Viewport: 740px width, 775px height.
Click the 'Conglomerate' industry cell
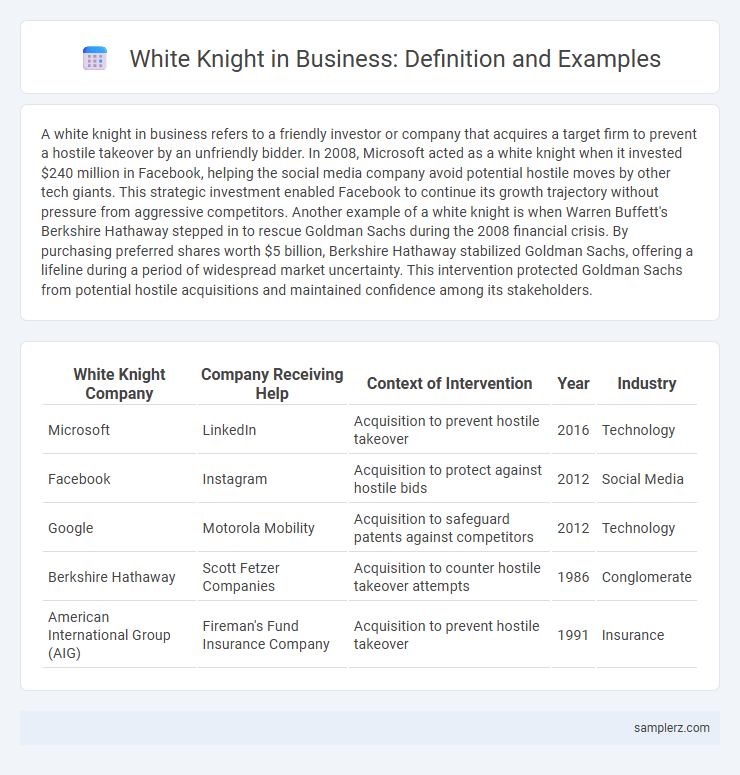[647, 577]
